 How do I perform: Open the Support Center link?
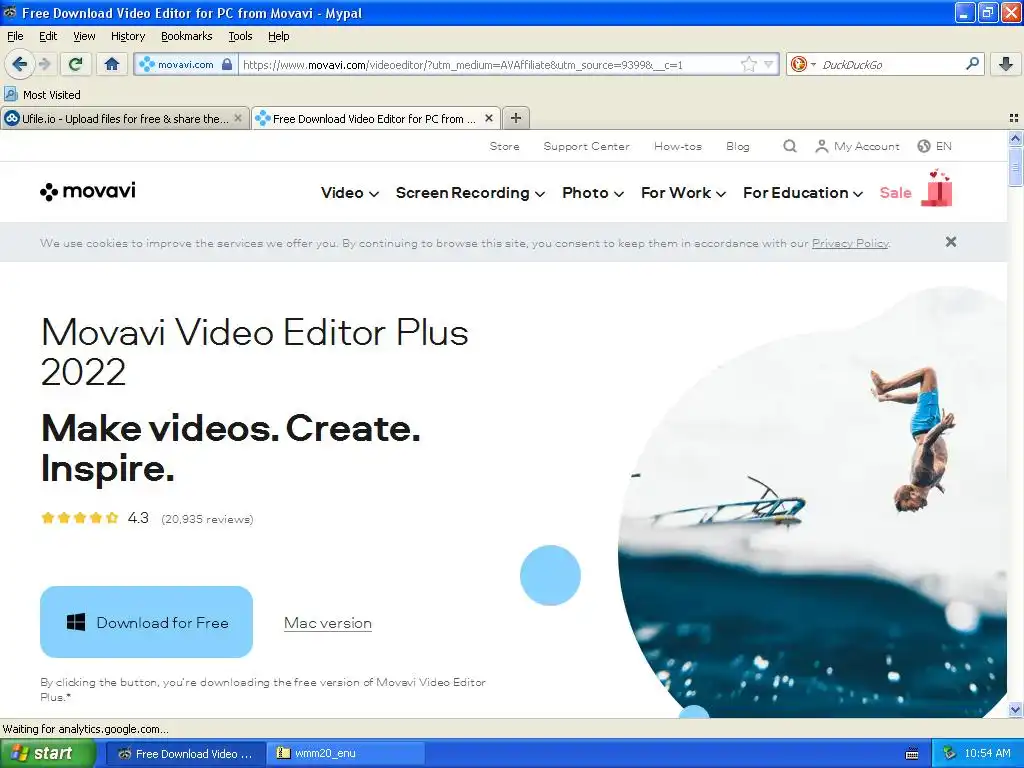(586, 146)
